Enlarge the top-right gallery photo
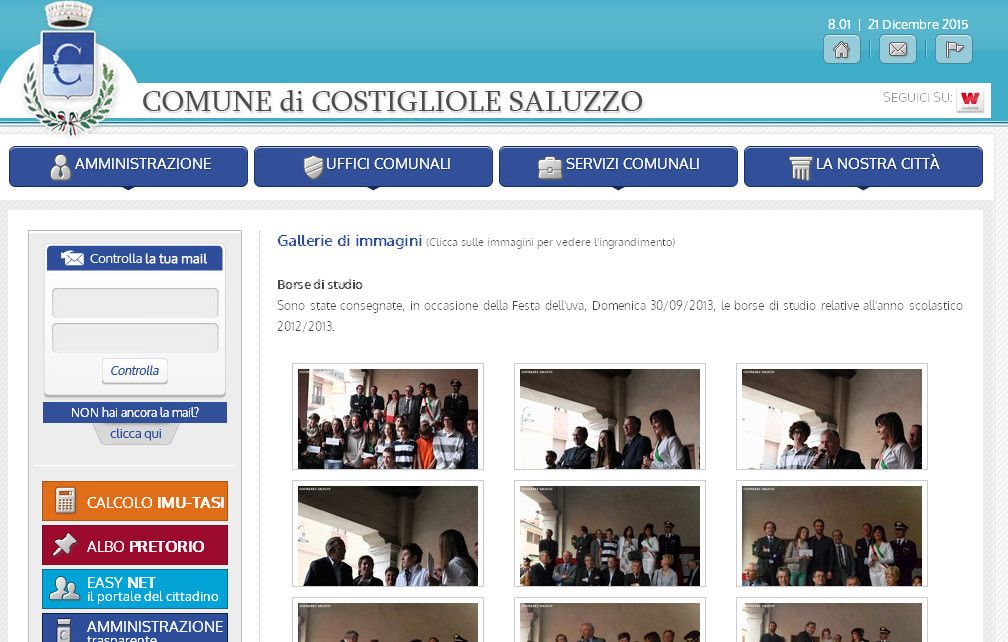The width and height of the screenshot is (1008, 642). tap(832, 418)
